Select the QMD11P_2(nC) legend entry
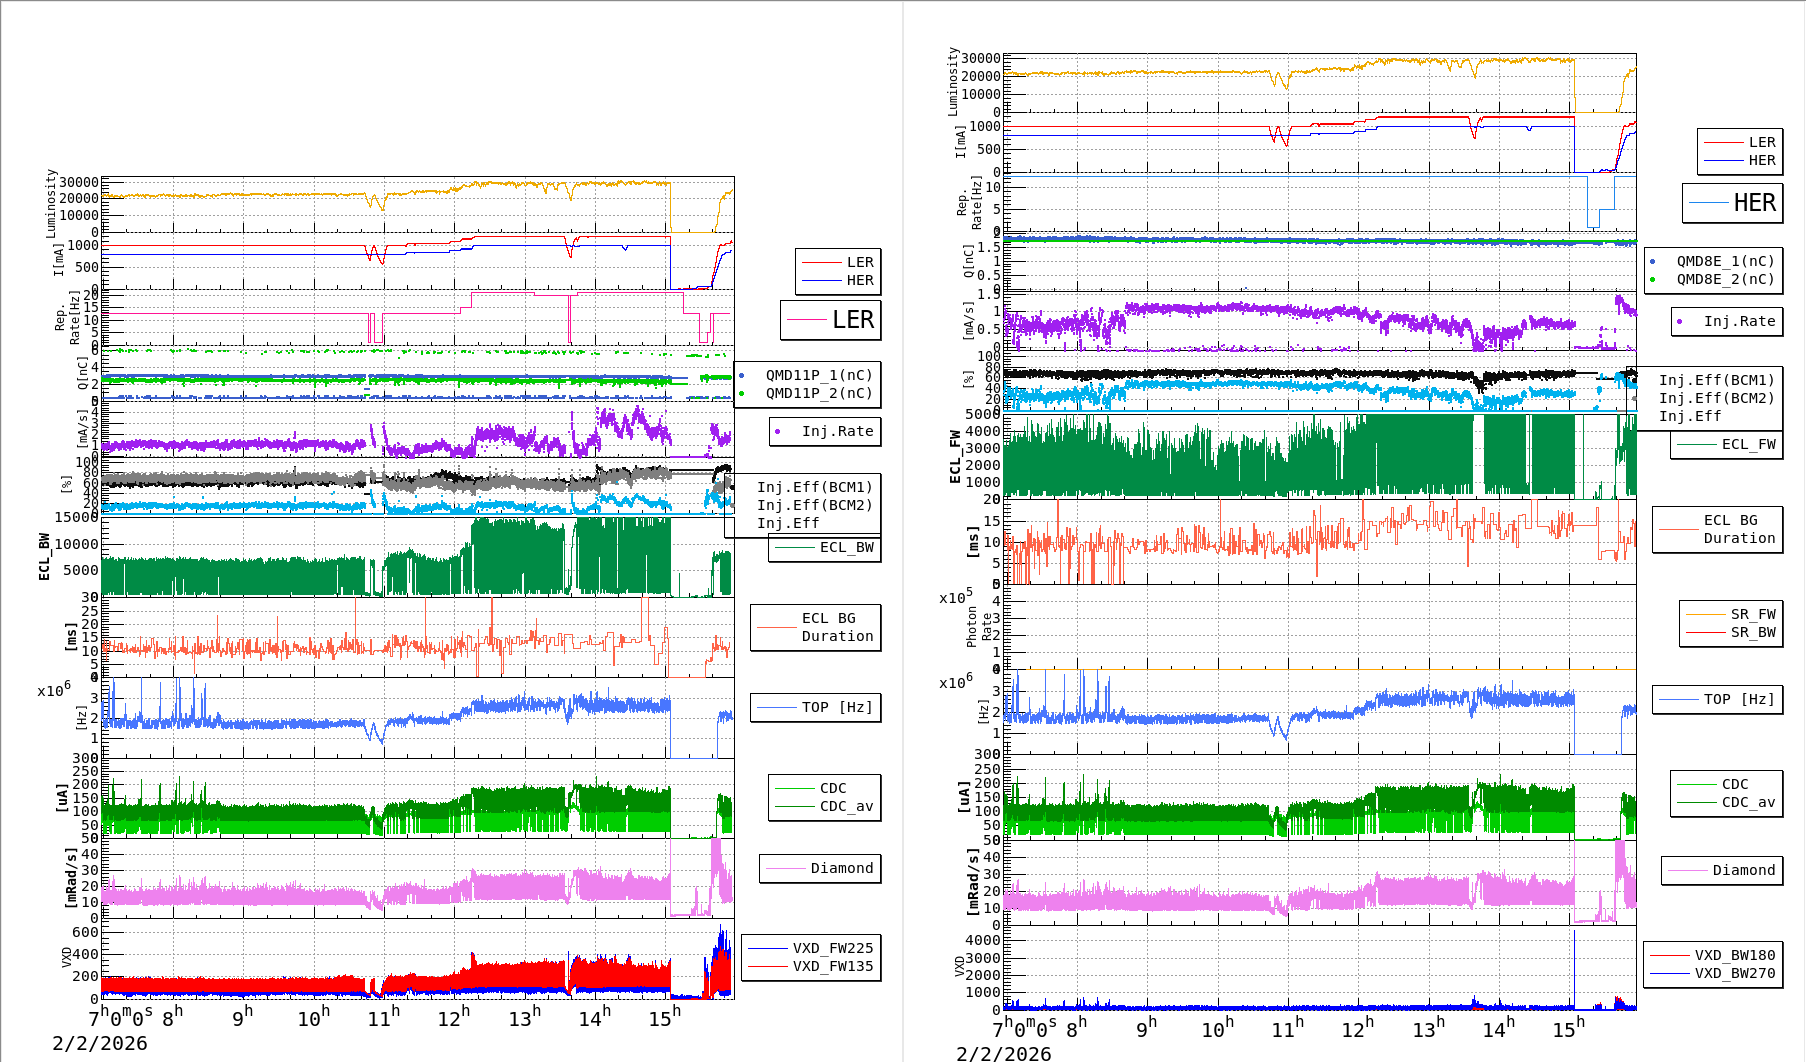 tap(818, 393)
